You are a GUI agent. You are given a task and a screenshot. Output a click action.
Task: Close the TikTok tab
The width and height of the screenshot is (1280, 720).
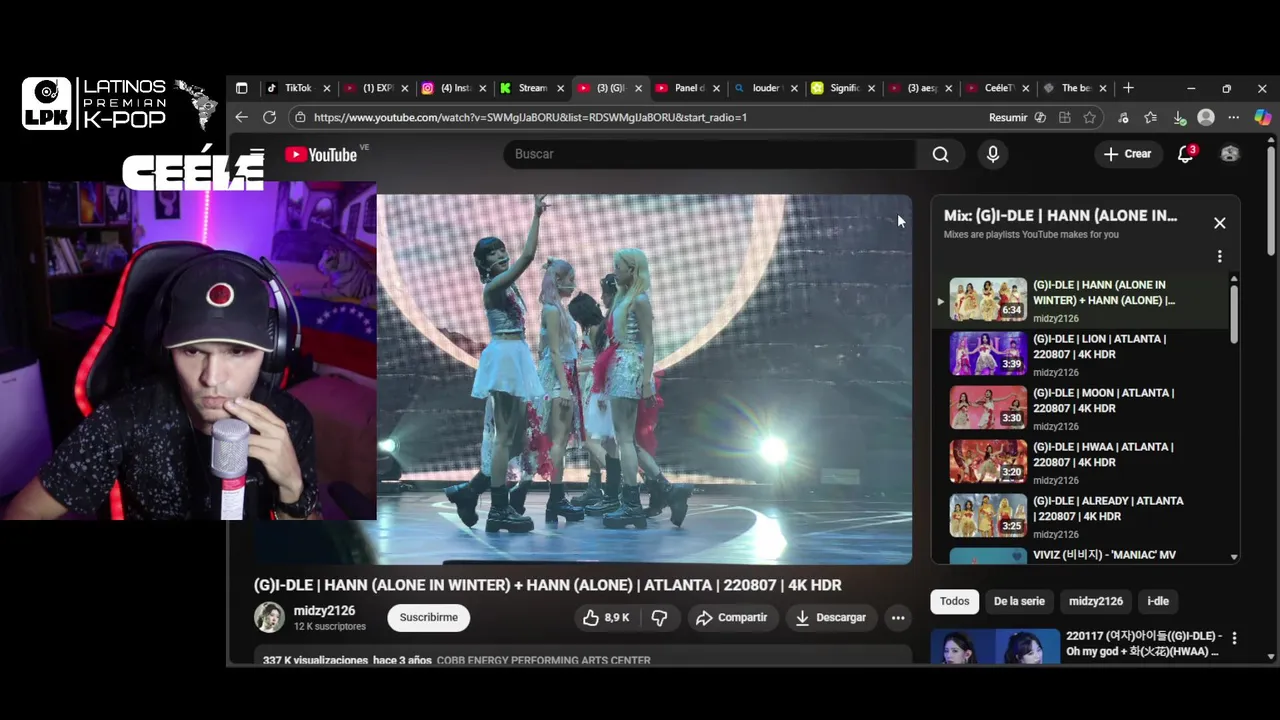point(327,88)
